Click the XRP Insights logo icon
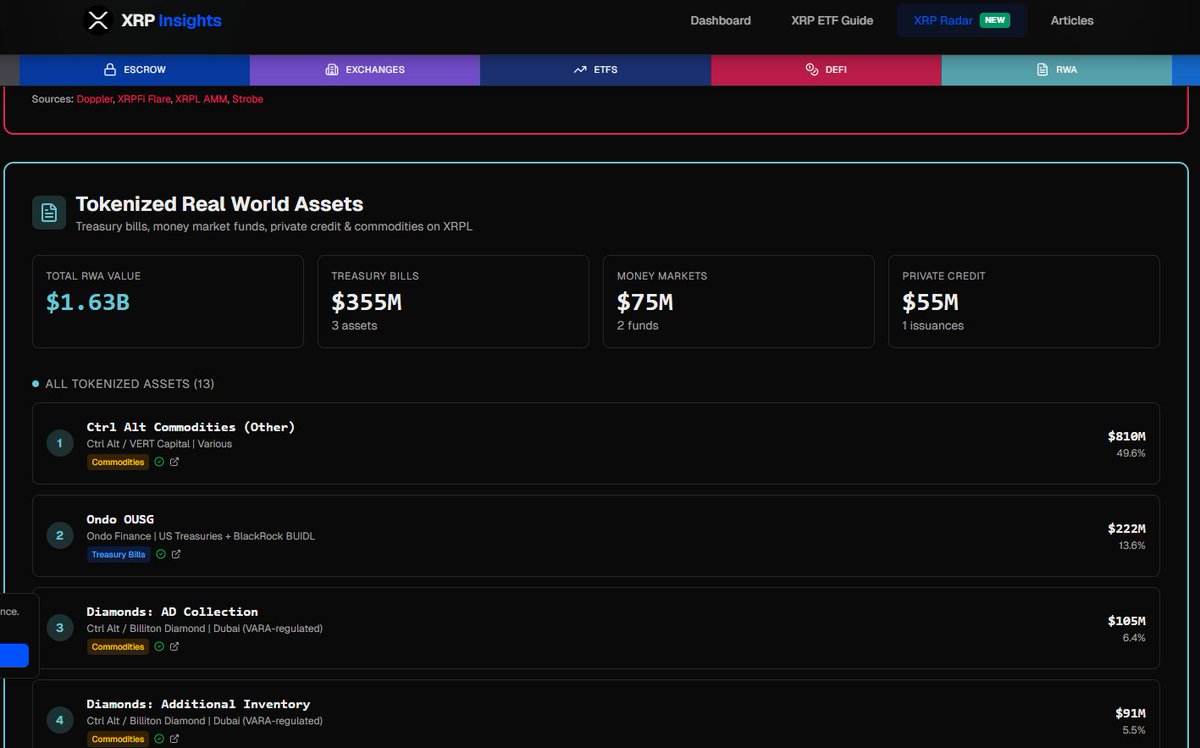Viewport: 1200px width, 748px height. point(98,21)
